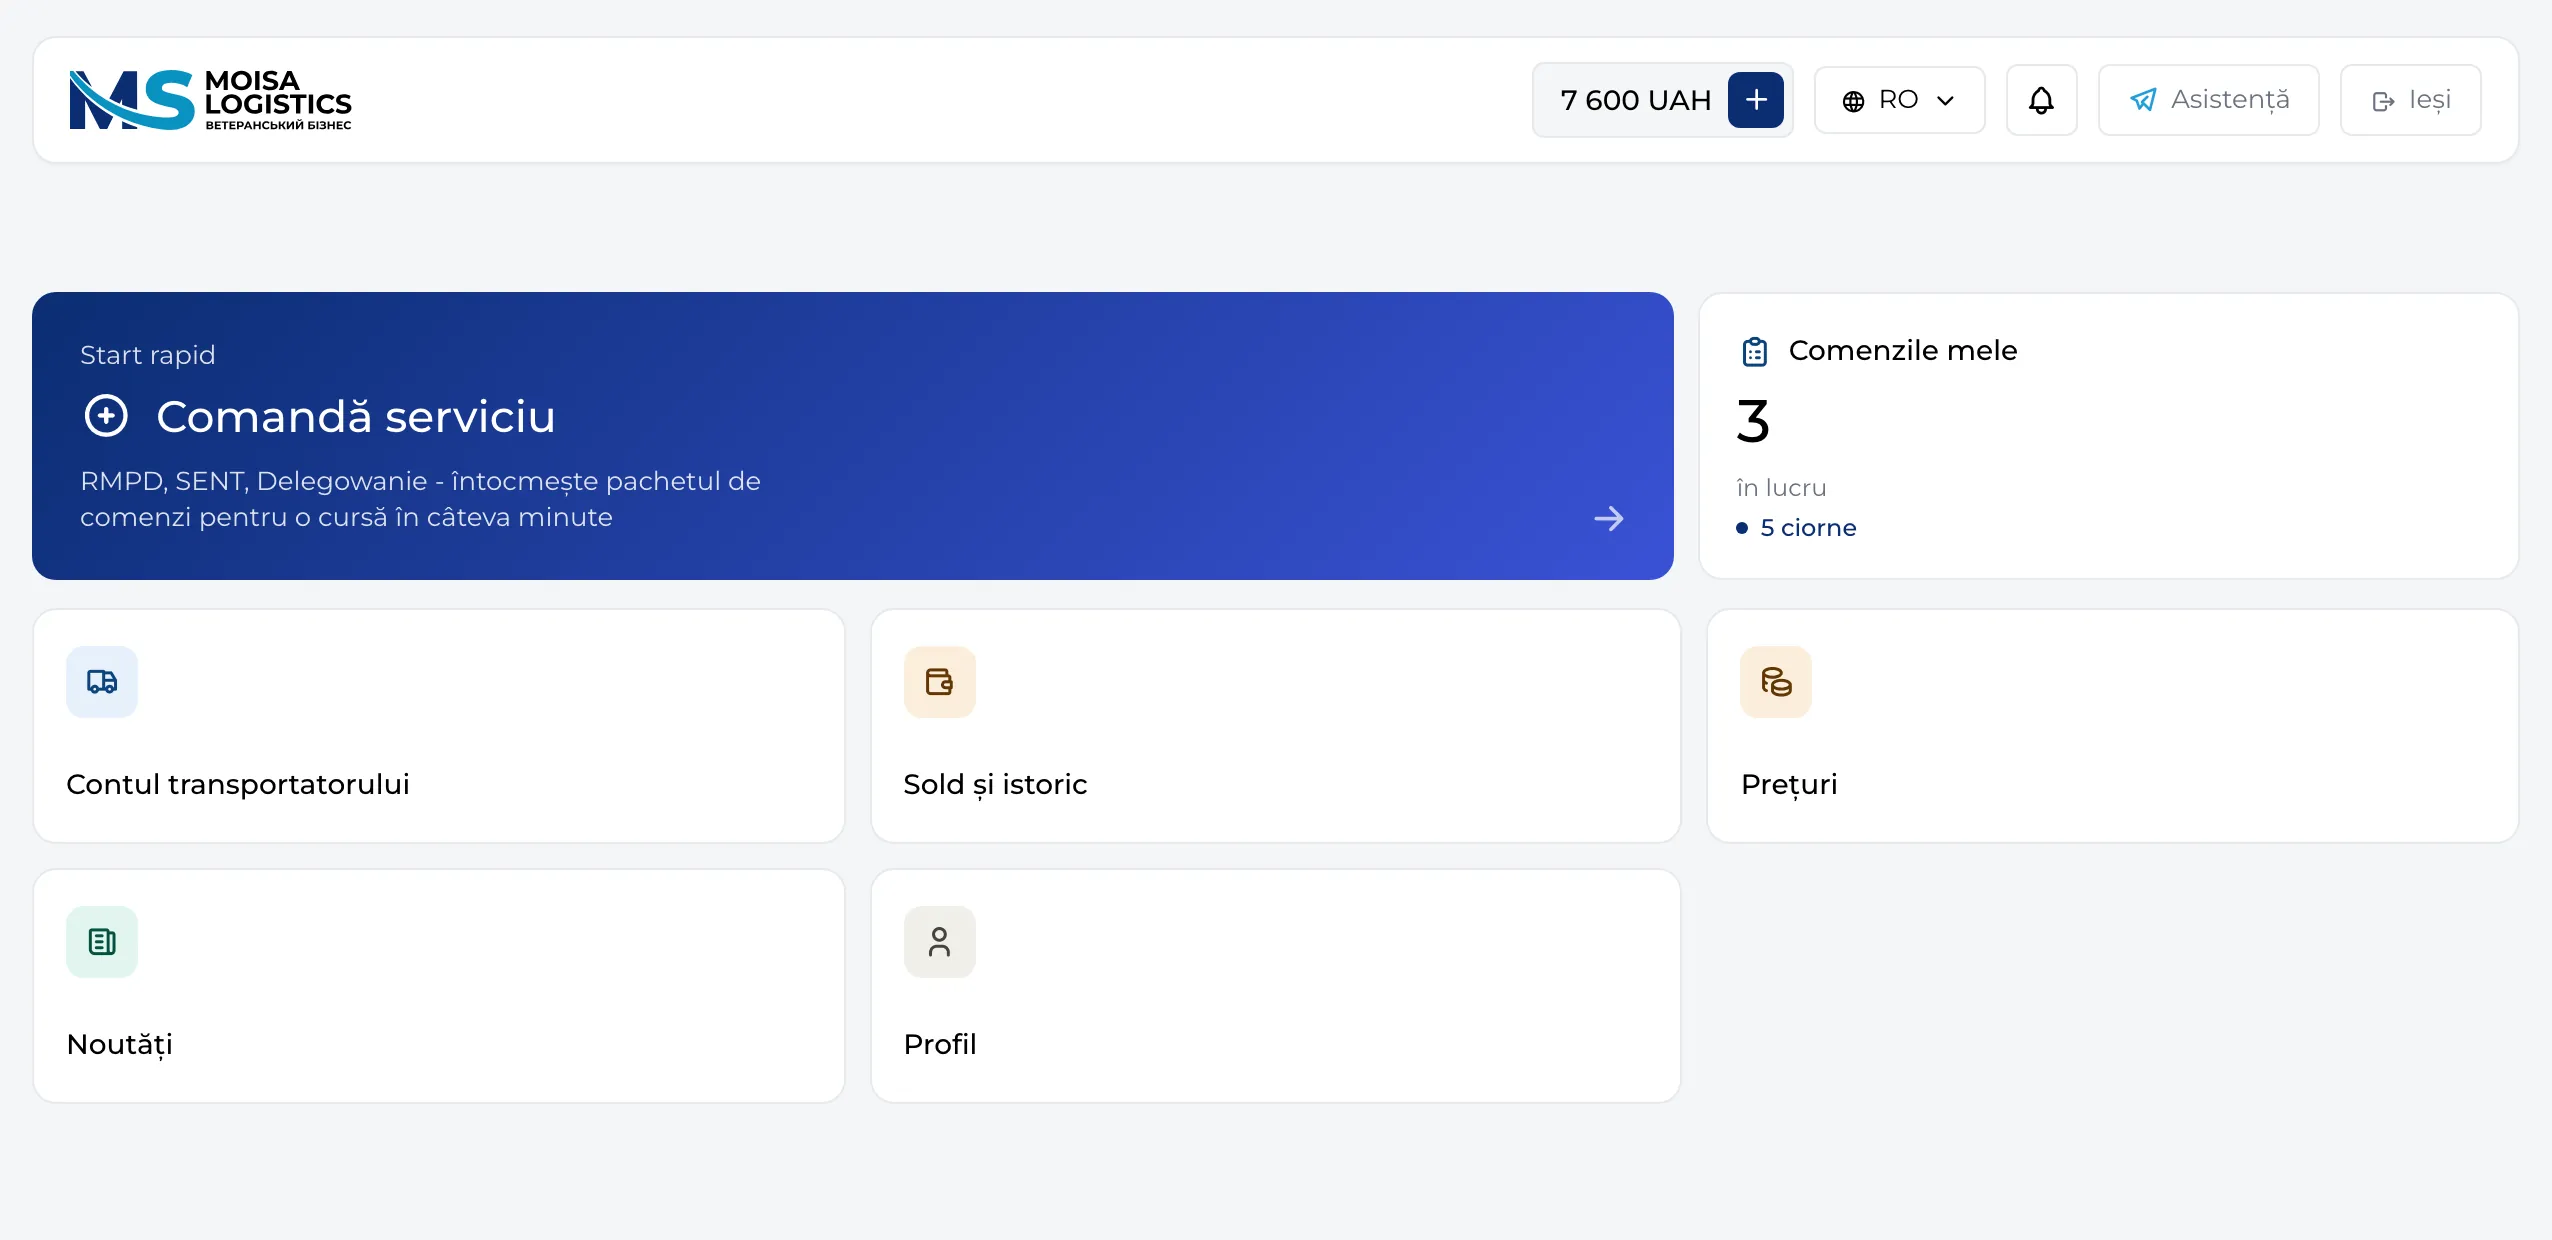Click the globe language icon
The width and height of the screenshot is (2552, 1240).
pyautogui.click(x=1853, y=101)
